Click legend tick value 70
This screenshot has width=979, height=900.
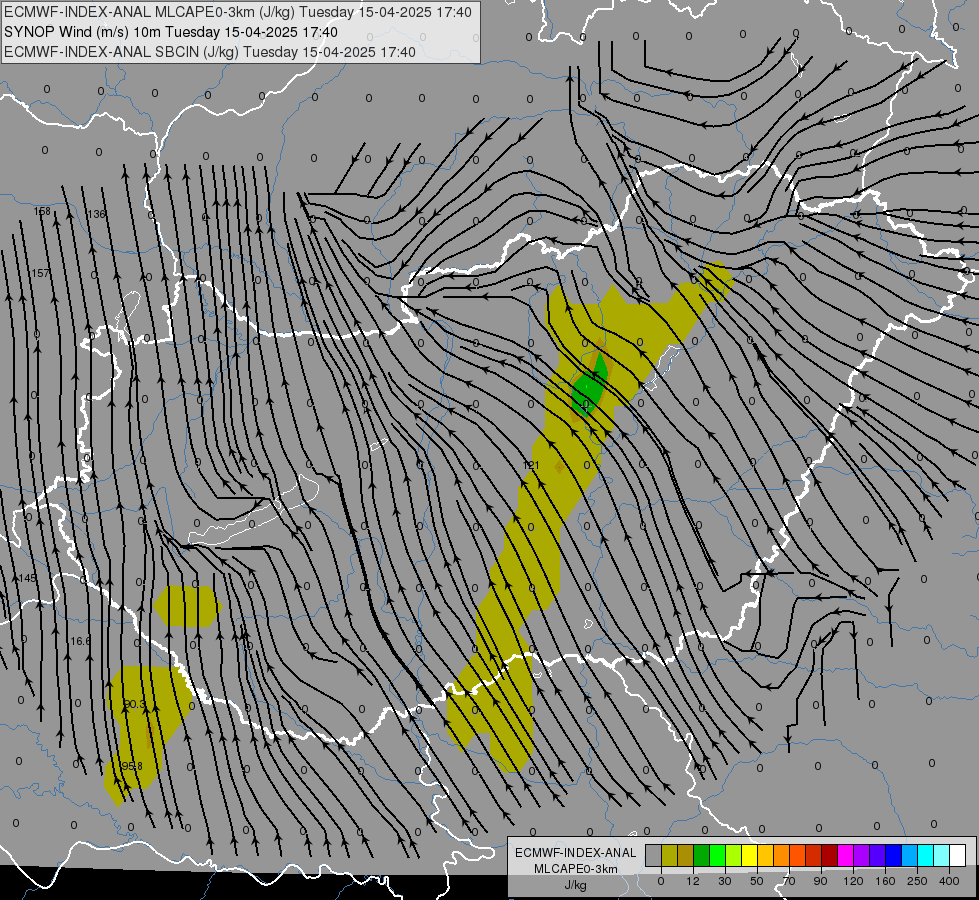pyautogui.click(x=789, y=881)
